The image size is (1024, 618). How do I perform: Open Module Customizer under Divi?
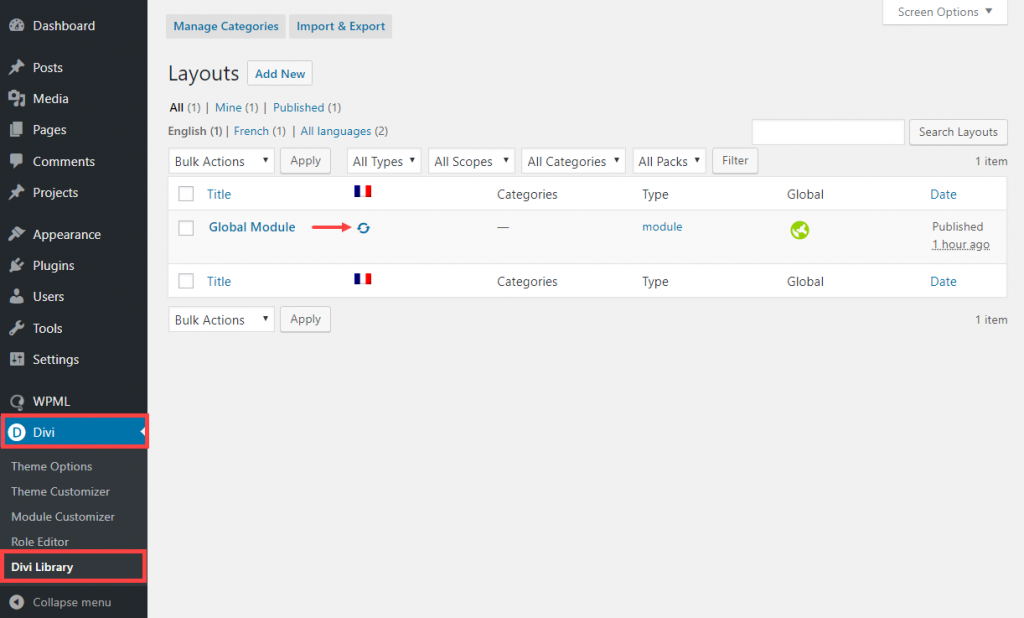tap(63, 517)
